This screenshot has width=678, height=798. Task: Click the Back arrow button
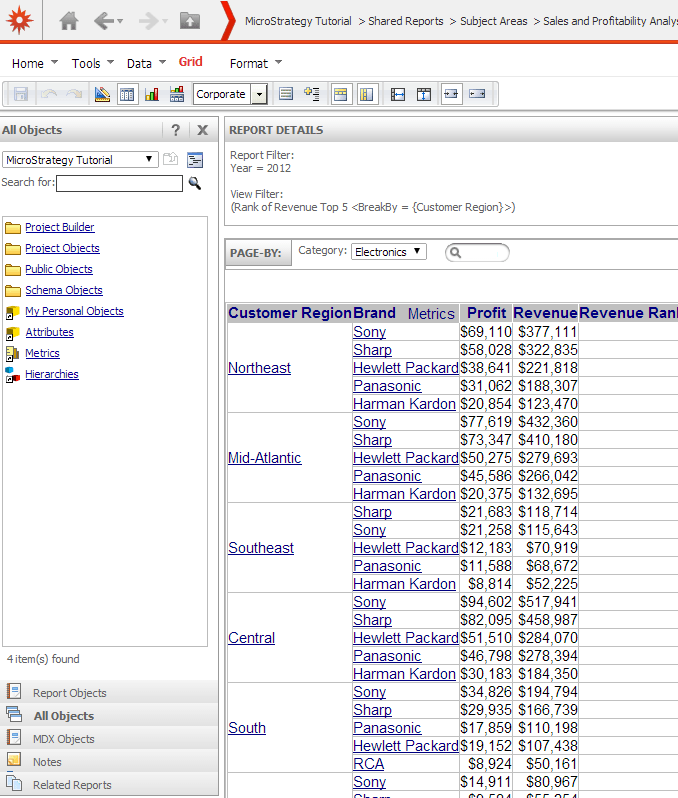click(x=104, y=21)
